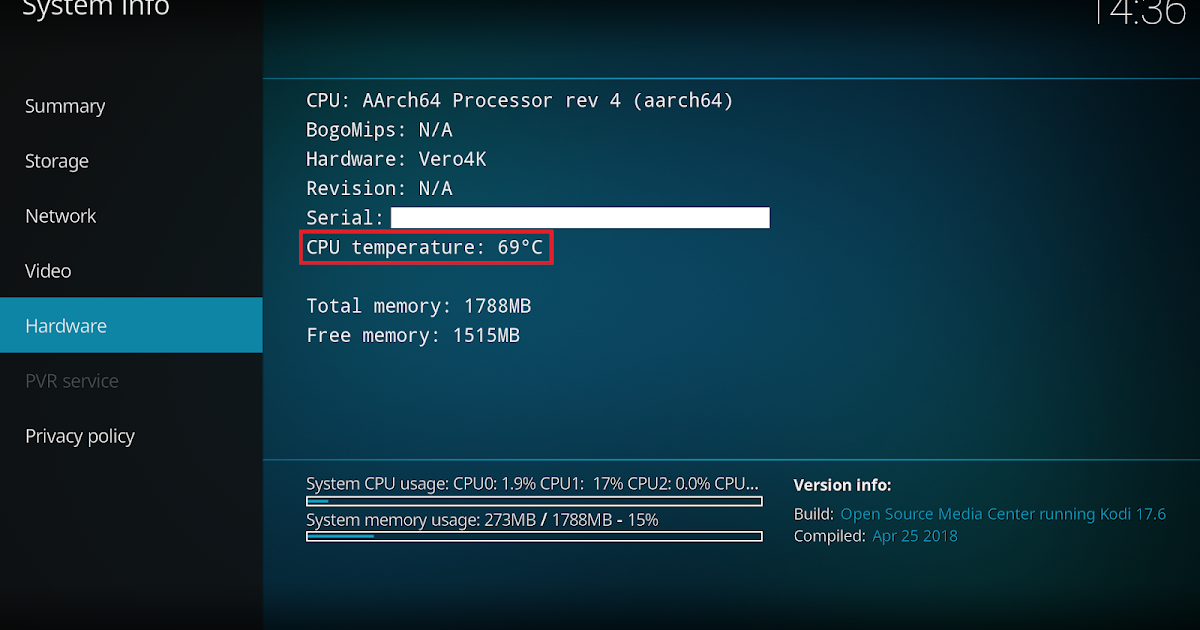The height and width of the screenshot is (630, 1200).
Task: Click the System CPU usage progress bar
Action: tap(534, 500)
